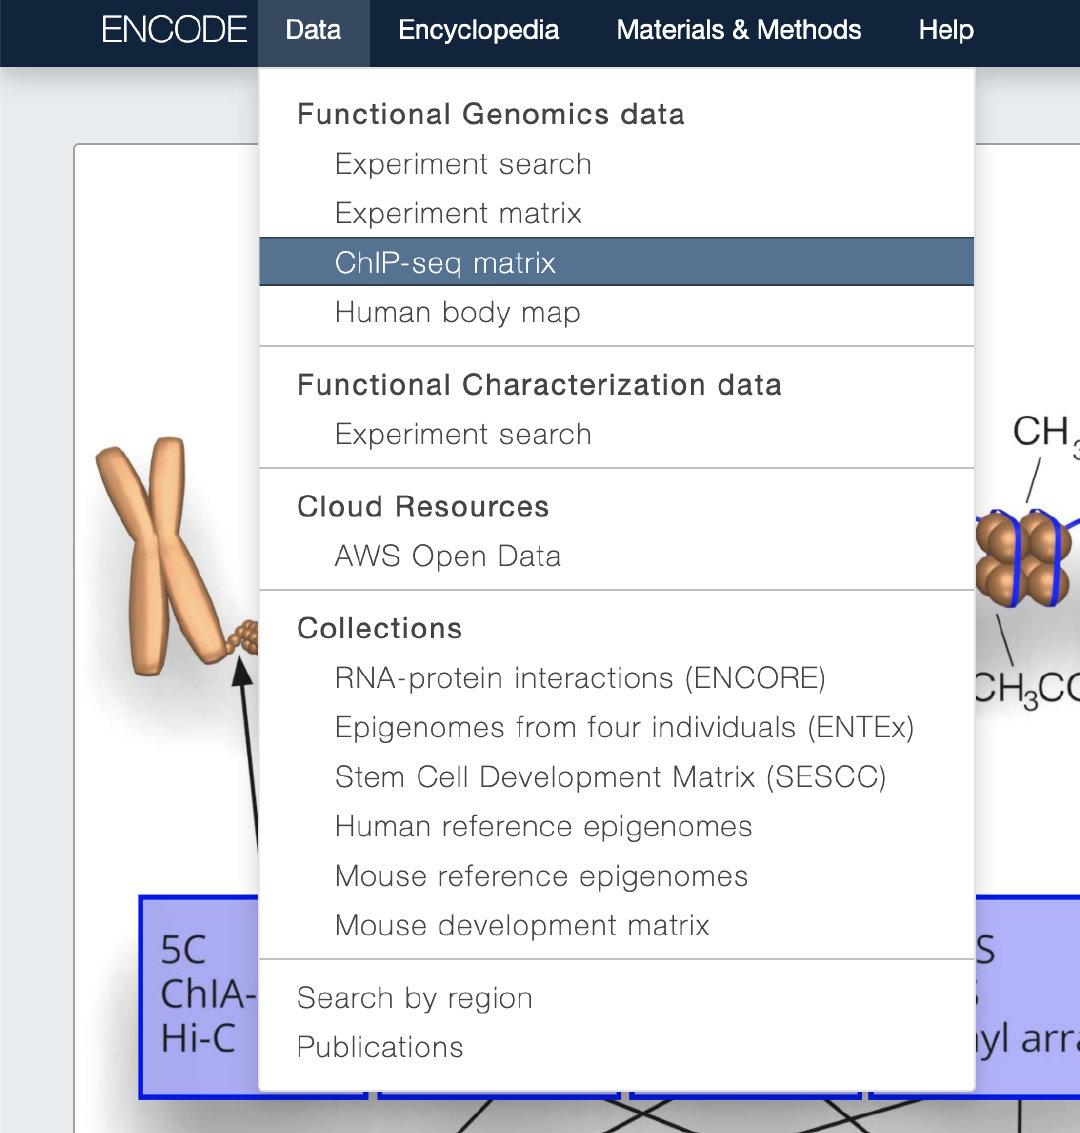Viewport: 1080px width, 1133px height.
Task: Choose Experiment matrix
Action: point(458,213)
